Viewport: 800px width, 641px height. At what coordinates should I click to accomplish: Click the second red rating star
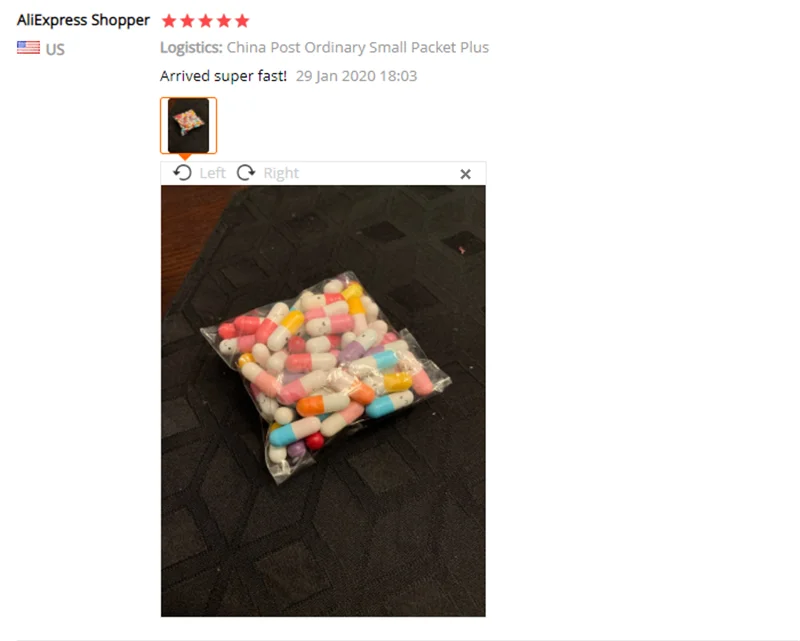tap(187, 21)
